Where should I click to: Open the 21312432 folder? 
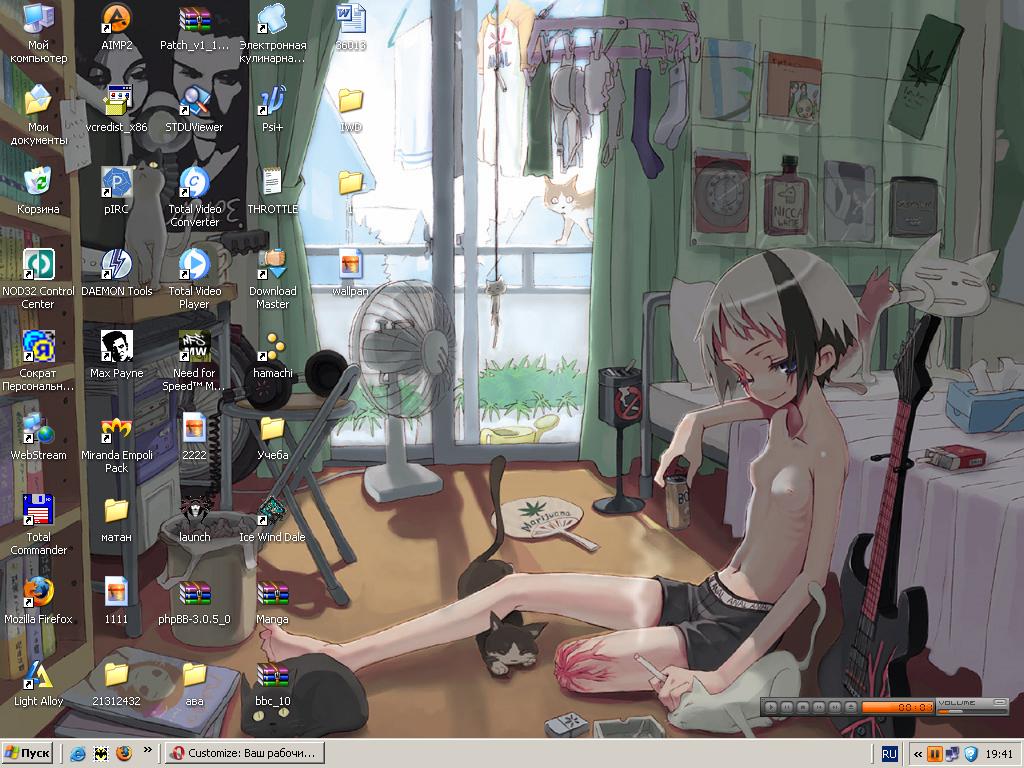116,686
